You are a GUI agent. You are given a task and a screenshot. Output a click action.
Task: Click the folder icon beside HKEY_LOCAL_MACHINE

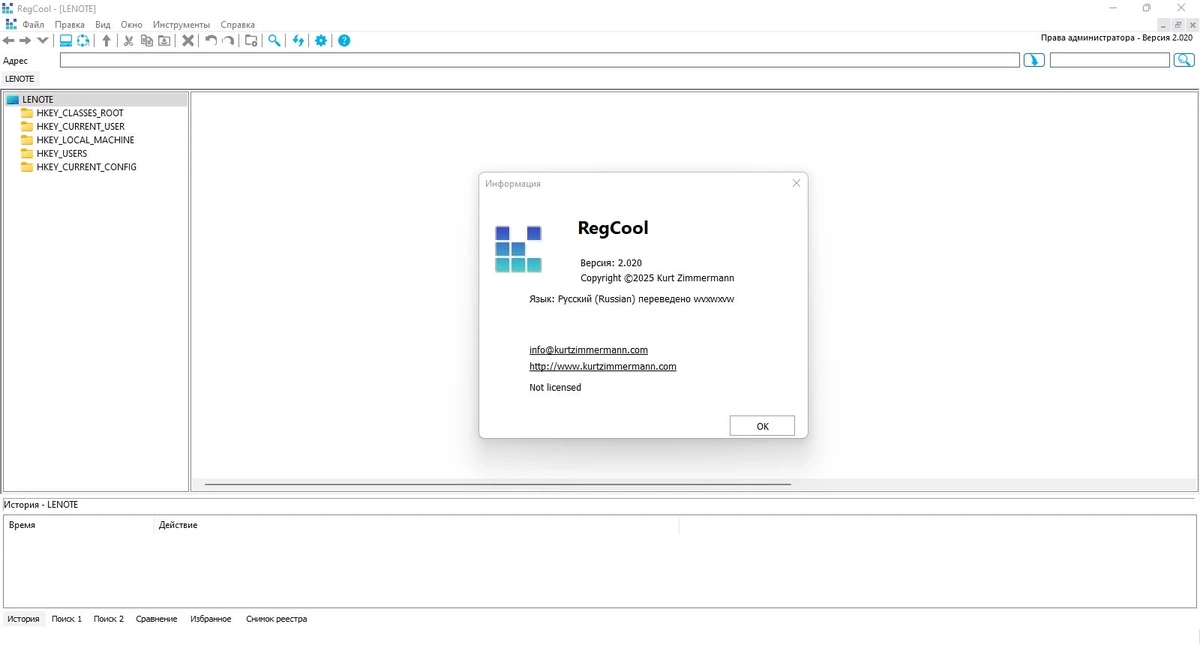(27, 140)
